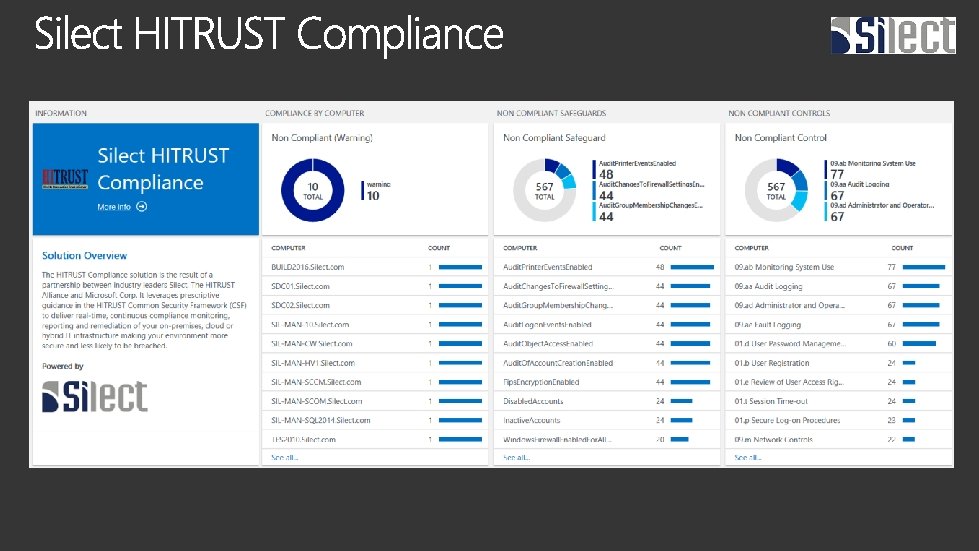979x551 pixels.
Task: Click the Non Compliant (Warning) donut chart
Action: [x=313, y=190]
